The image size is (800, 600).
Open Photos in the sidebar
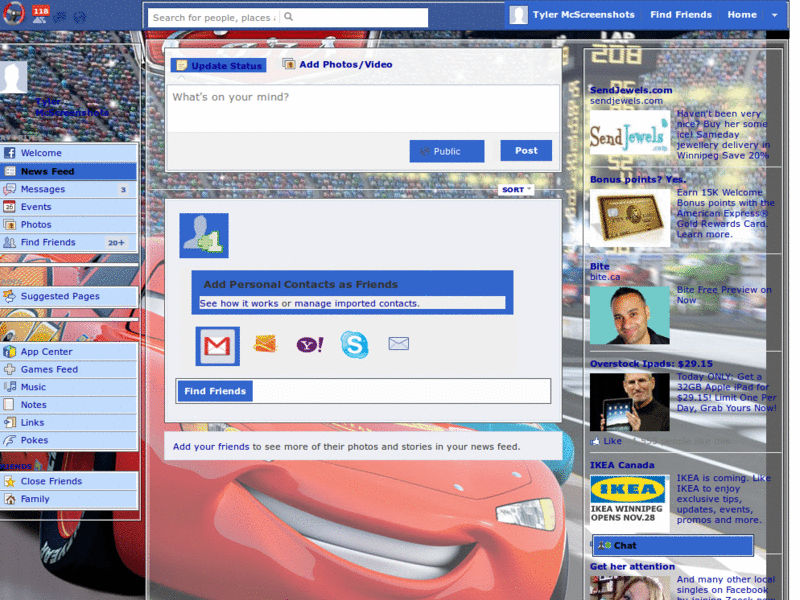click(69, 224)
